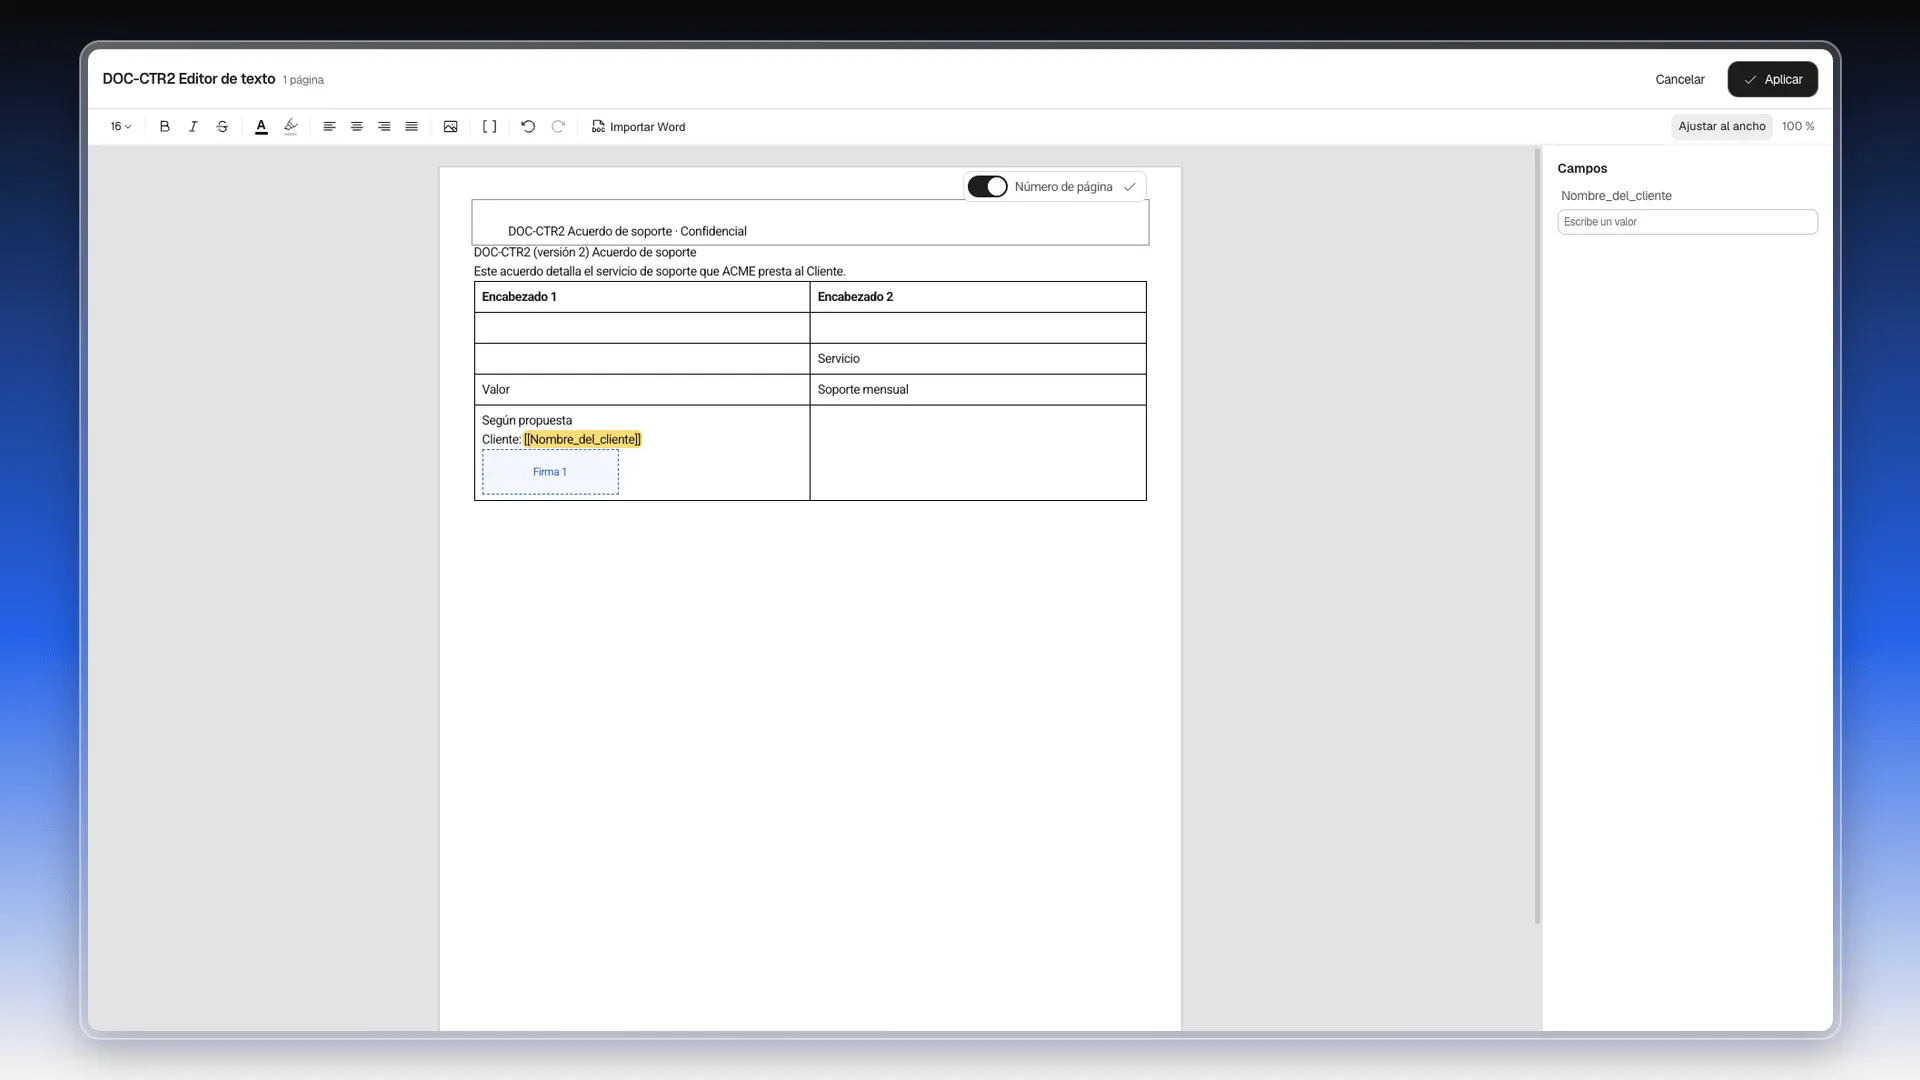
Task: Click the Valor table cell
Action: [x=642, y=390]
